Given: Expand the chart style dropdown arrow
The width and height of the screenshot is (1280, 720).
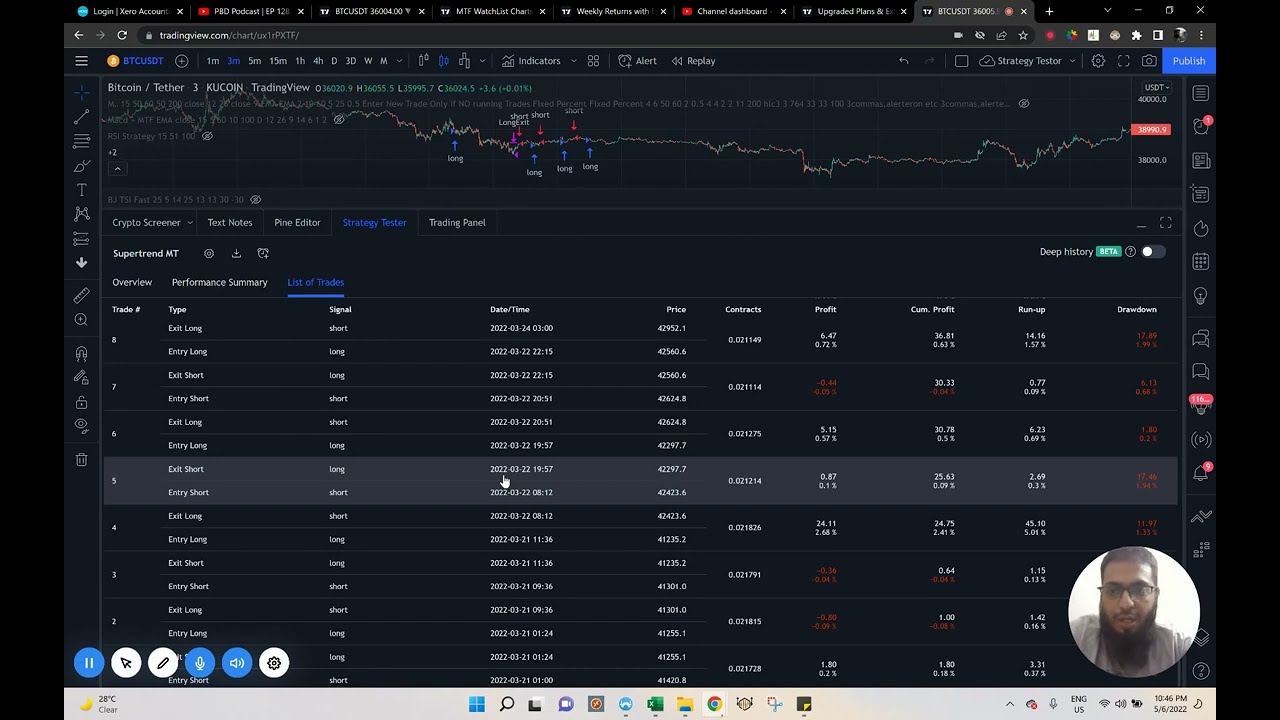Looking at the screenshot, I should [481, 61].
